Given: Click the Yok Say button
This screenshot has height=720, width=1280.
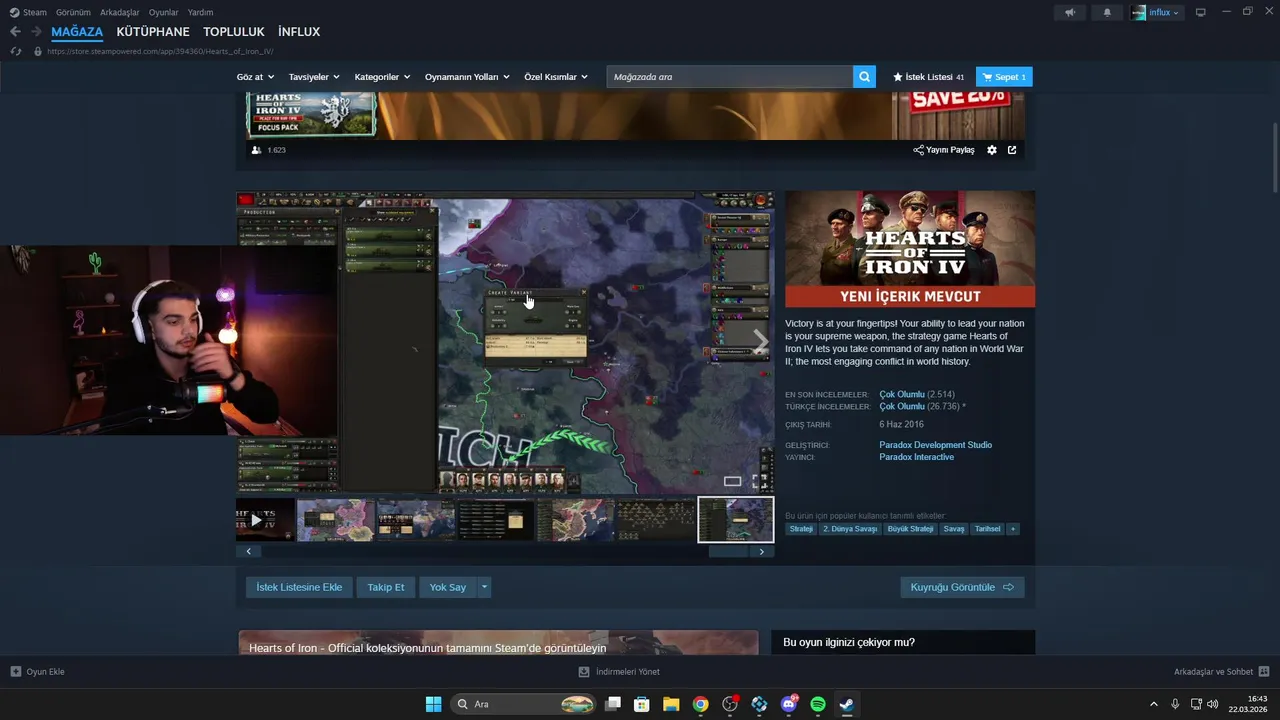Looking at the screenshot, I should click(x=448, y=587).
